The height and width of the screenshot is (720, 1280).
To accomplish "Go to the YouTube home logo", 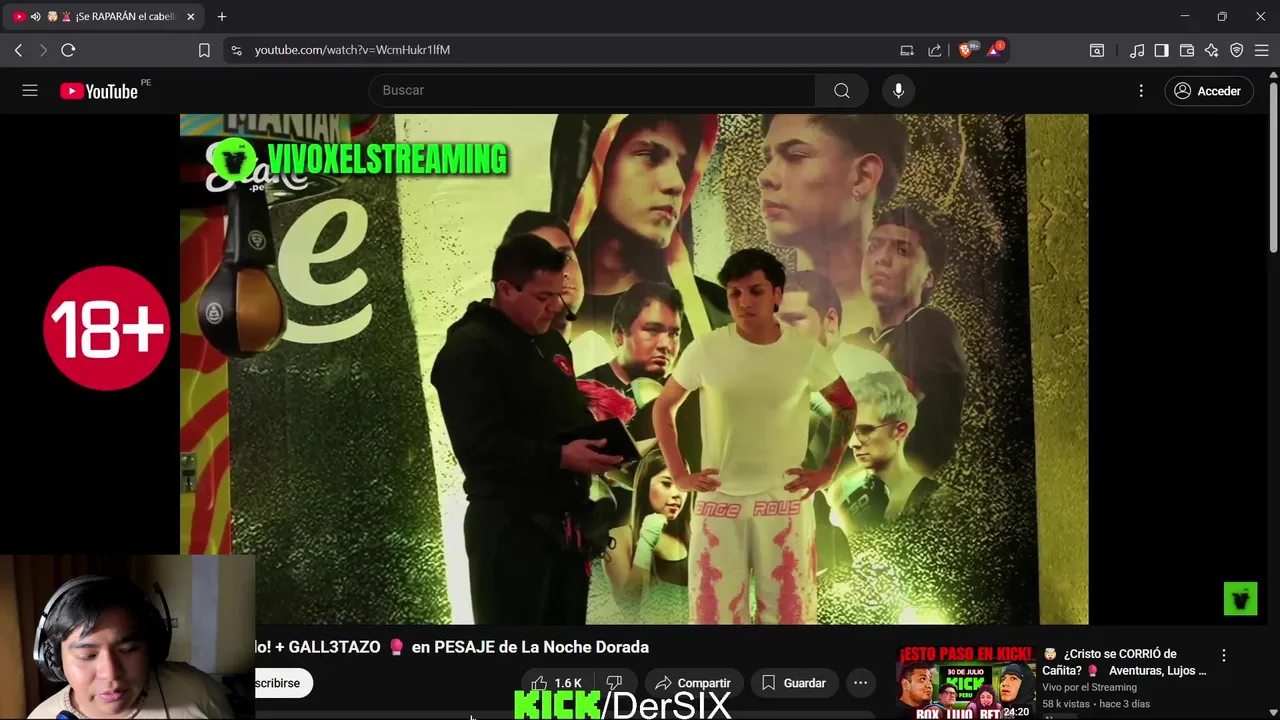I will point(99,91).
